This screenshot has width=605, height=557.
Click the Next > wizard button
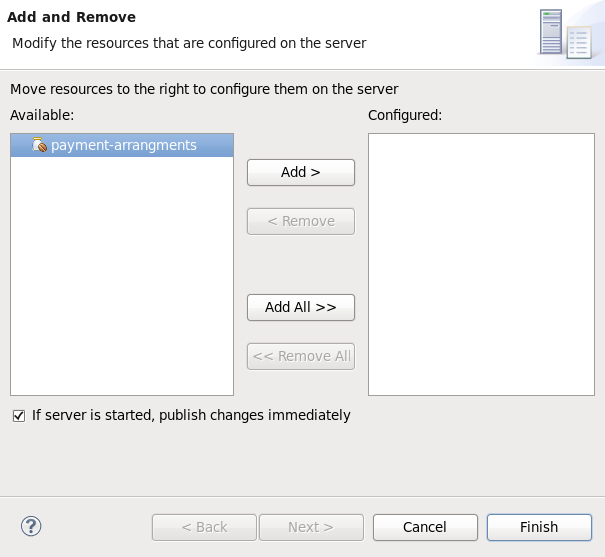(x=311, y=527)
